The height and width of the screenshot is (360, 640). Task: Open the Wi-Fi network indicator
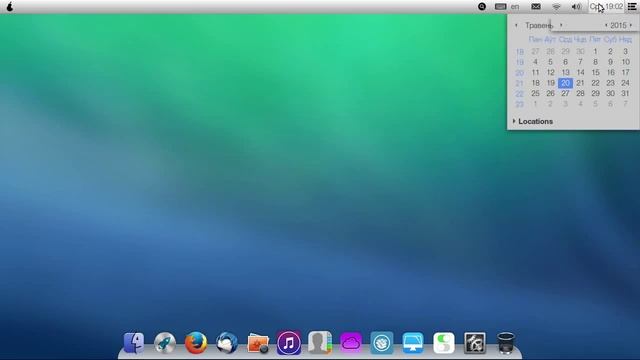coord(556,7)
